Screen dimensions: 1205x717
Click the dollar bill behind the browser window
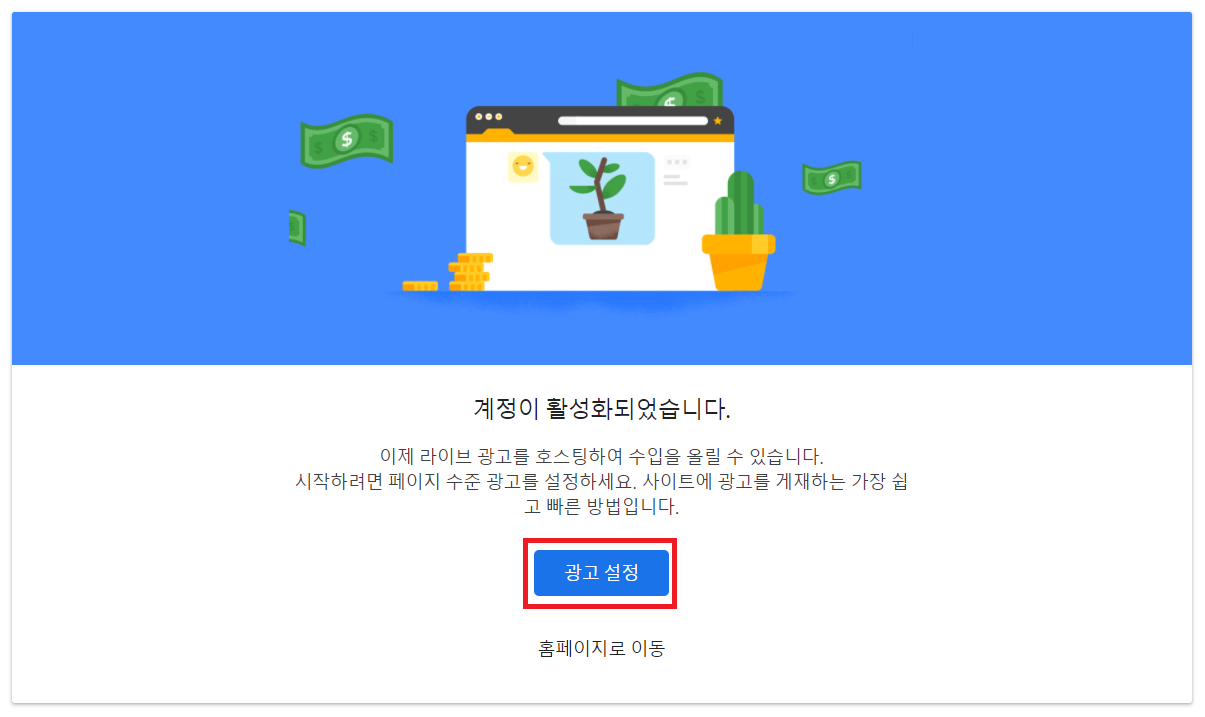[x=670, y=92]
